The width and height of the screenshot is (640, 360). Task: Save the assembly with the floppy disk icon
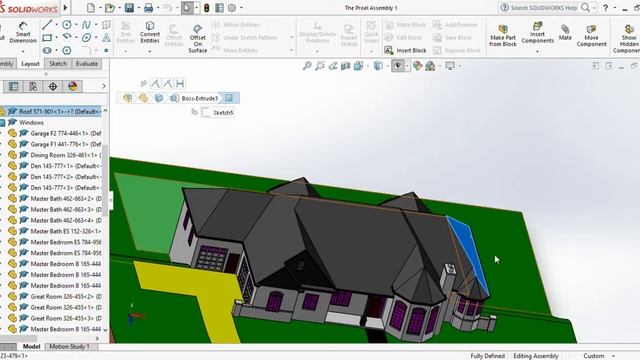coord(129,8)
